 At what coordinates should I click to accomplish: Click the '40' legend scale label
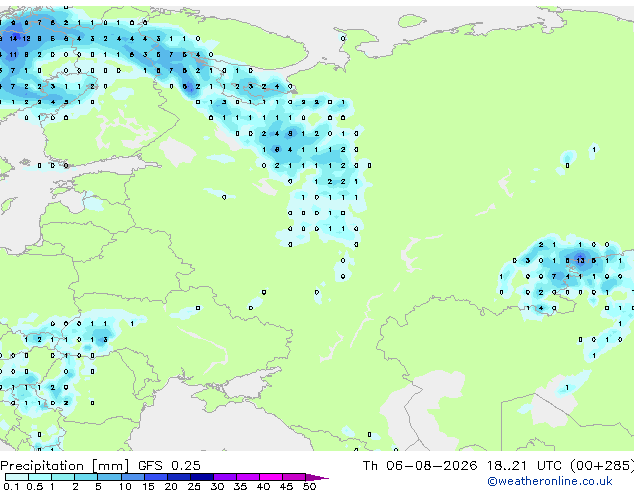pos(263,486)
